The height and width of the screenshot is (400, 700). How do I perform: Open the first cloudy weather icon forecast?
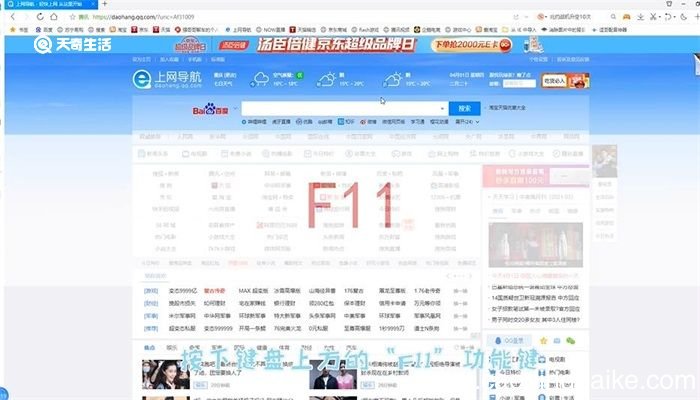260,79
